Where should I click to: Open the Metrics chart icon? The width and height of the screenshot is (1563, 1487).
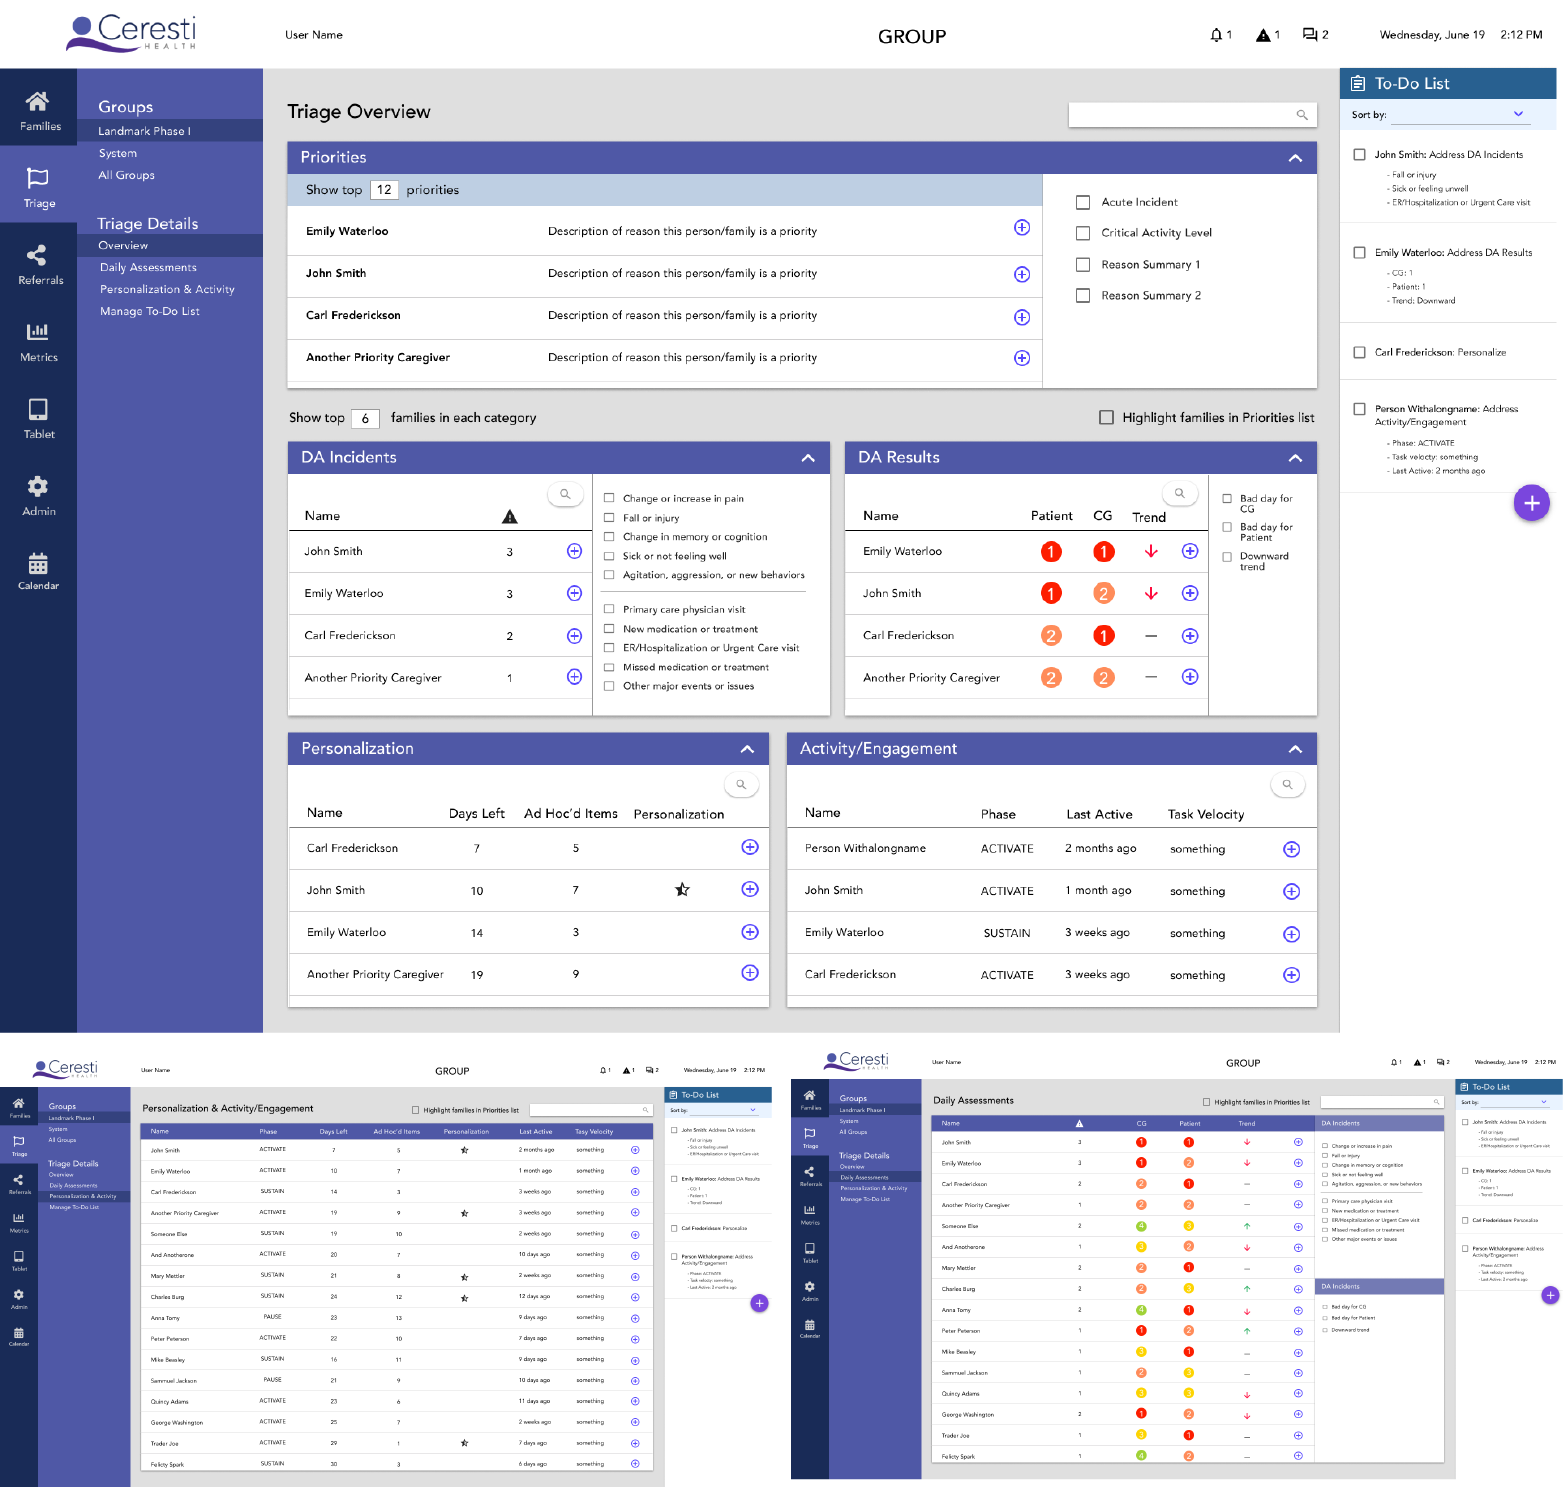coord(38,331)
